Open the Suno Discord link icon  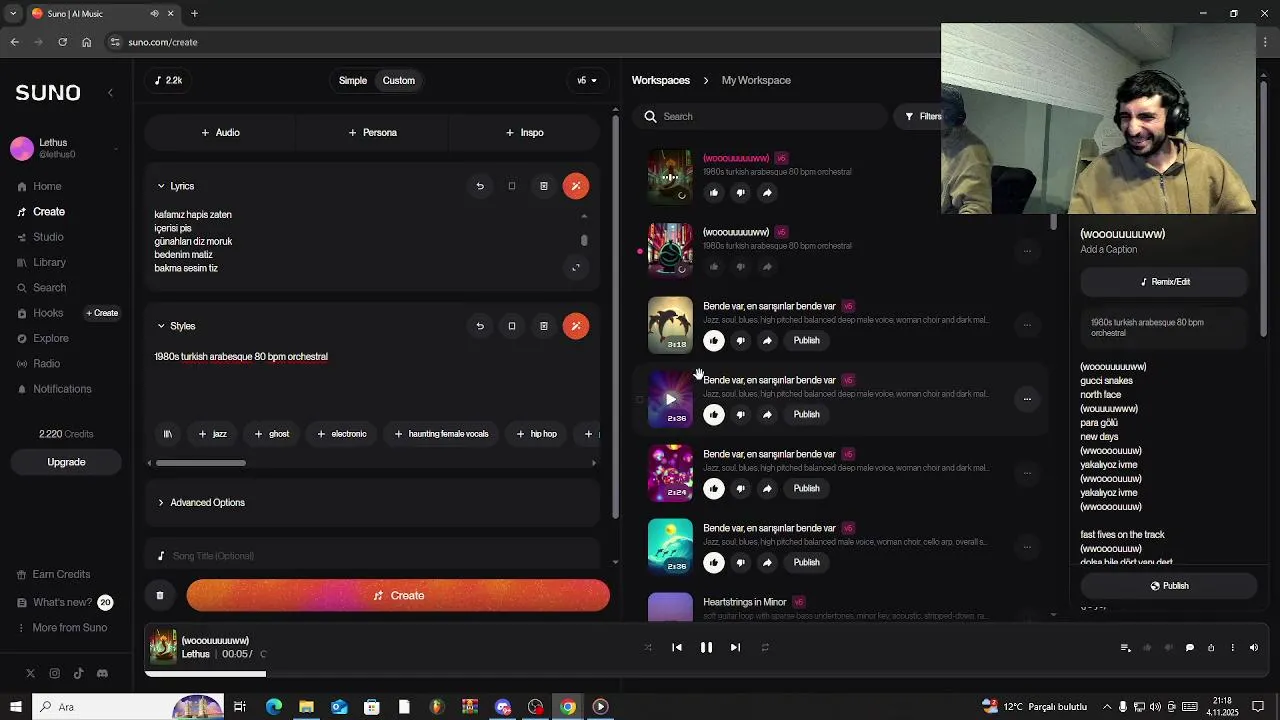coord(102,674)
